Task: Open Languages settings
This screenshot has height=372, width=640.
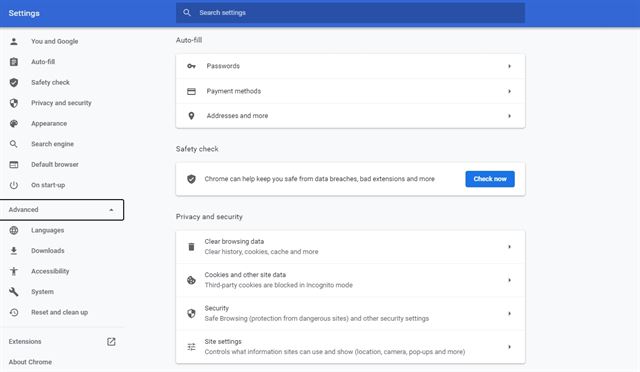Action: point(47,230)
